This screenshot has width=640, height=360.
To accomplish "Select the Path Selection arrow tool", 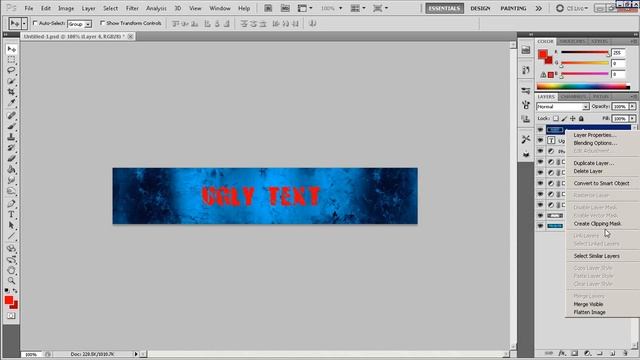I will click(x=11, y=225).
